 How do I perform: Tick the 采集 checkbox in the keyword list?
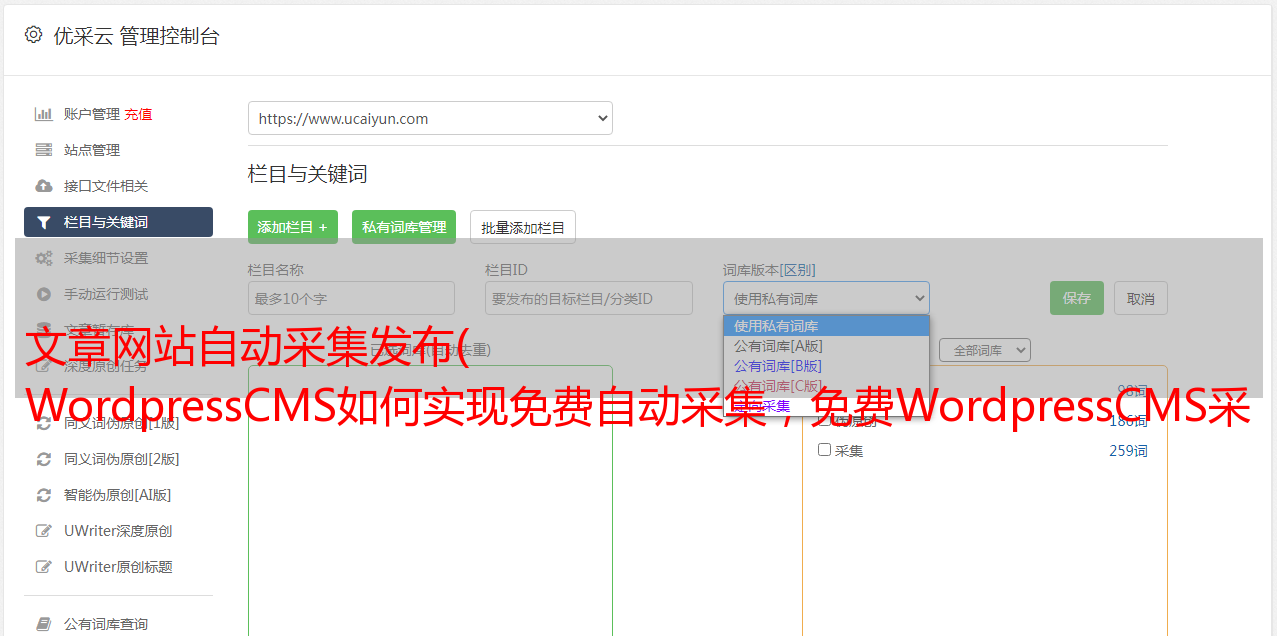[825, 450]
